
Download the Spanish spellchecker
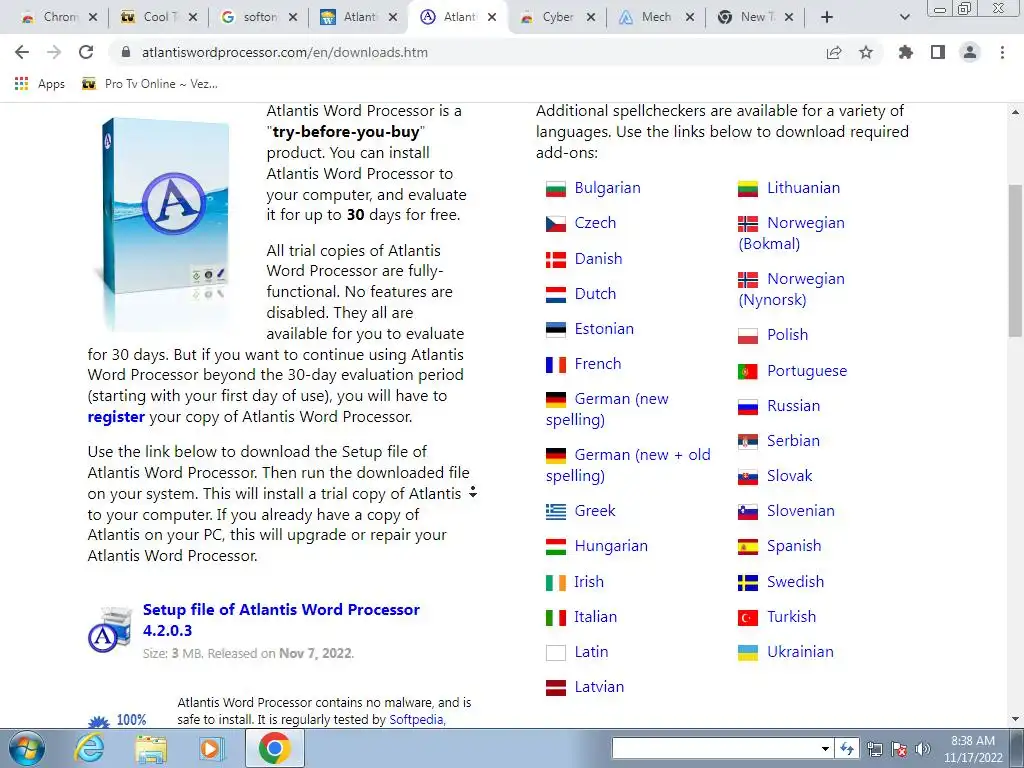tap(794, 546)
